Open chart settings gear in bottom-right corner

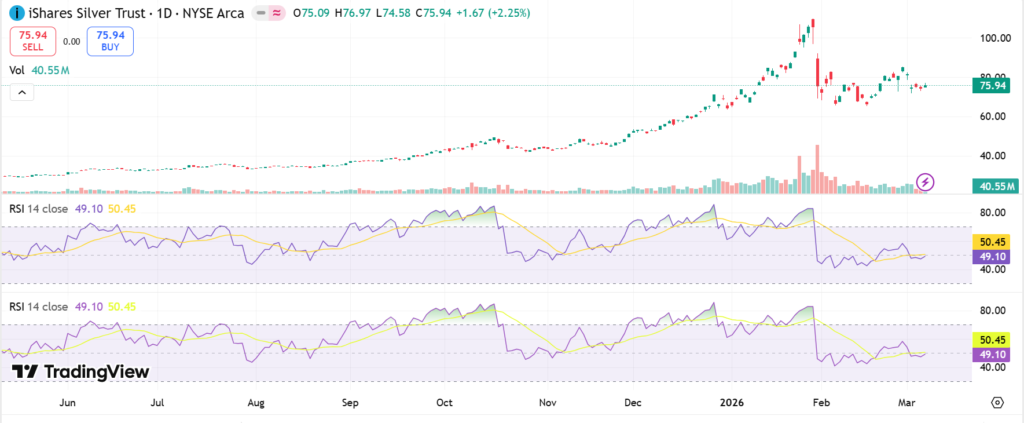click(996, 402)
